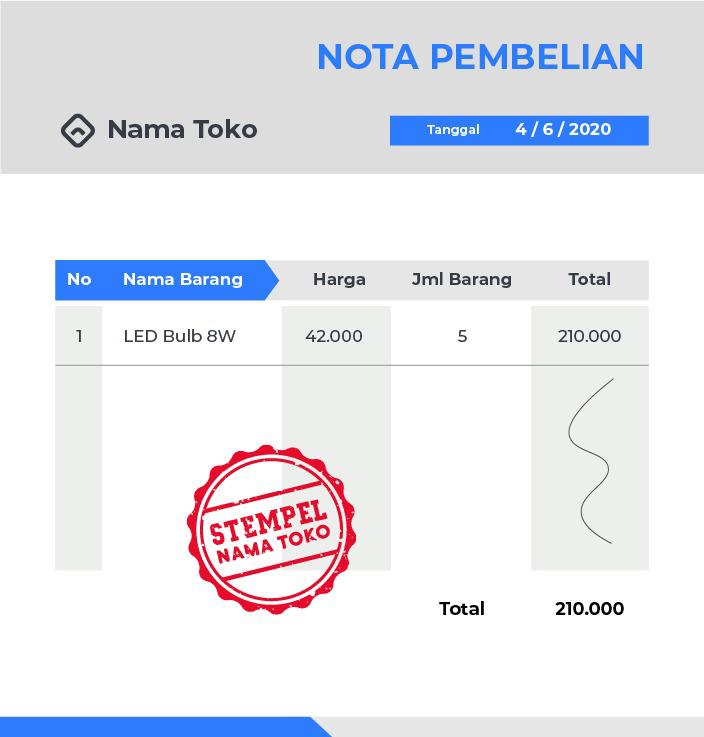This screenshot has width=704, height=737.
Task: Click the price cell 42.000
Action: [x=334, y=336]
